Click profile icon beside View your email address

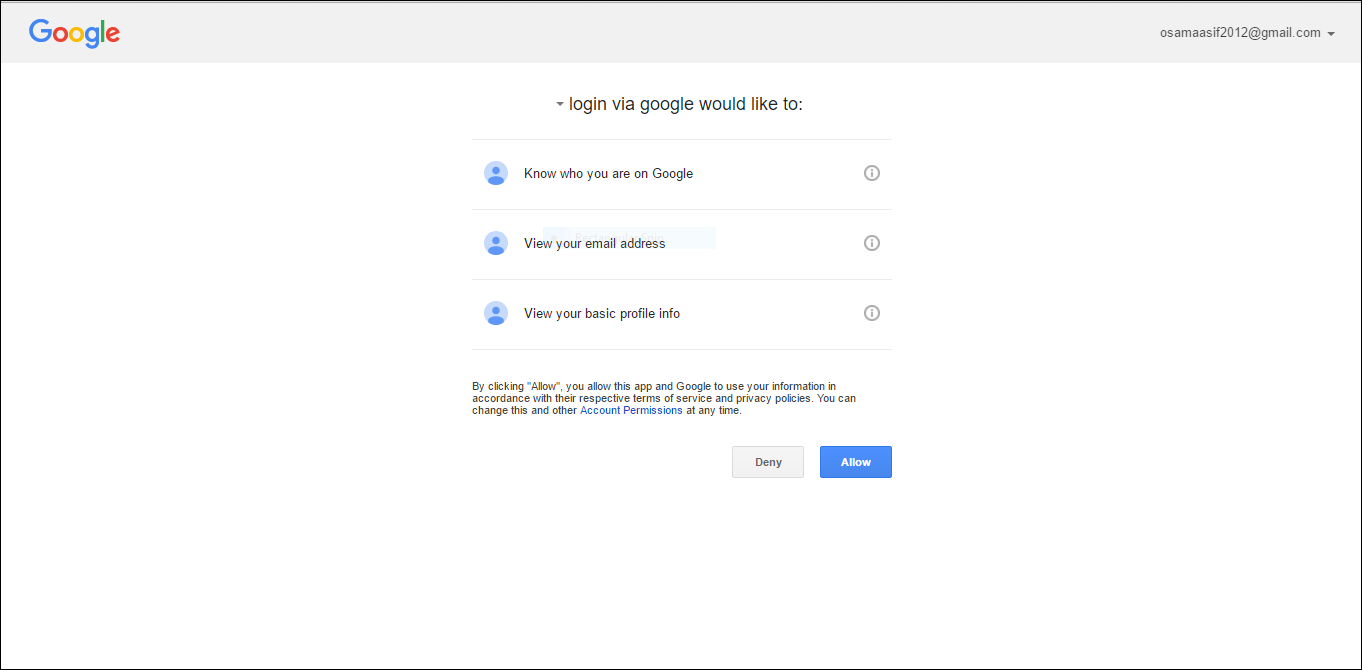coord(496,243)
